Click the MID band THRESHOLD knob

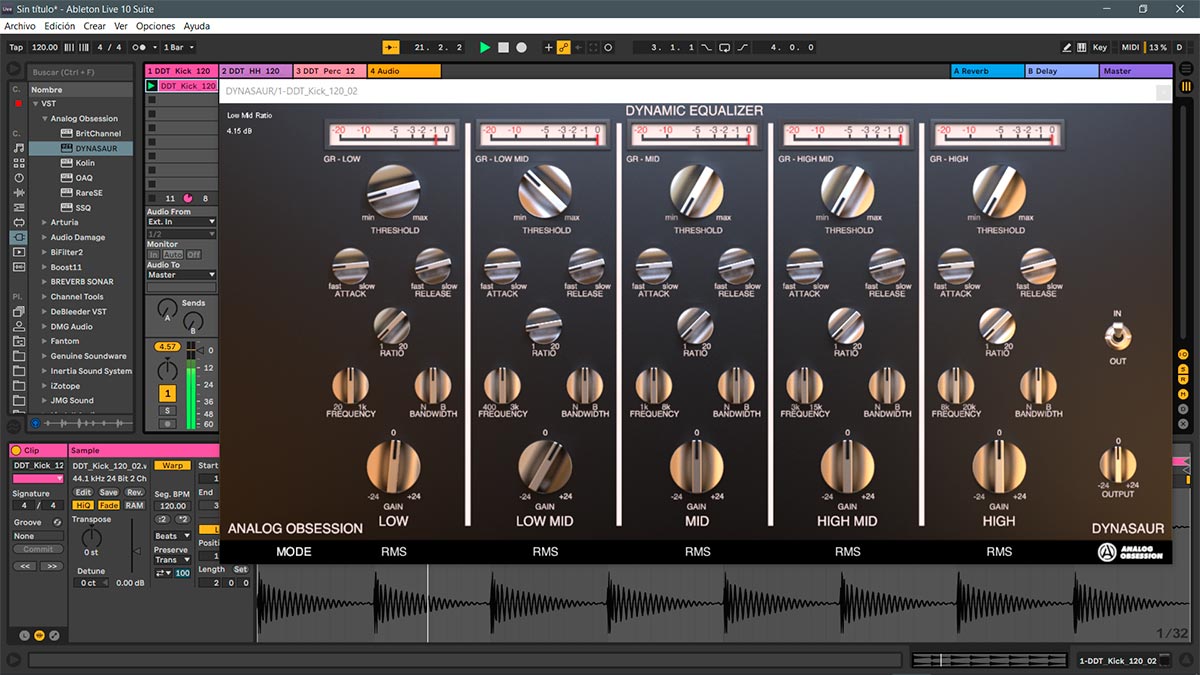pyautogui.click(x=697, y=192)
